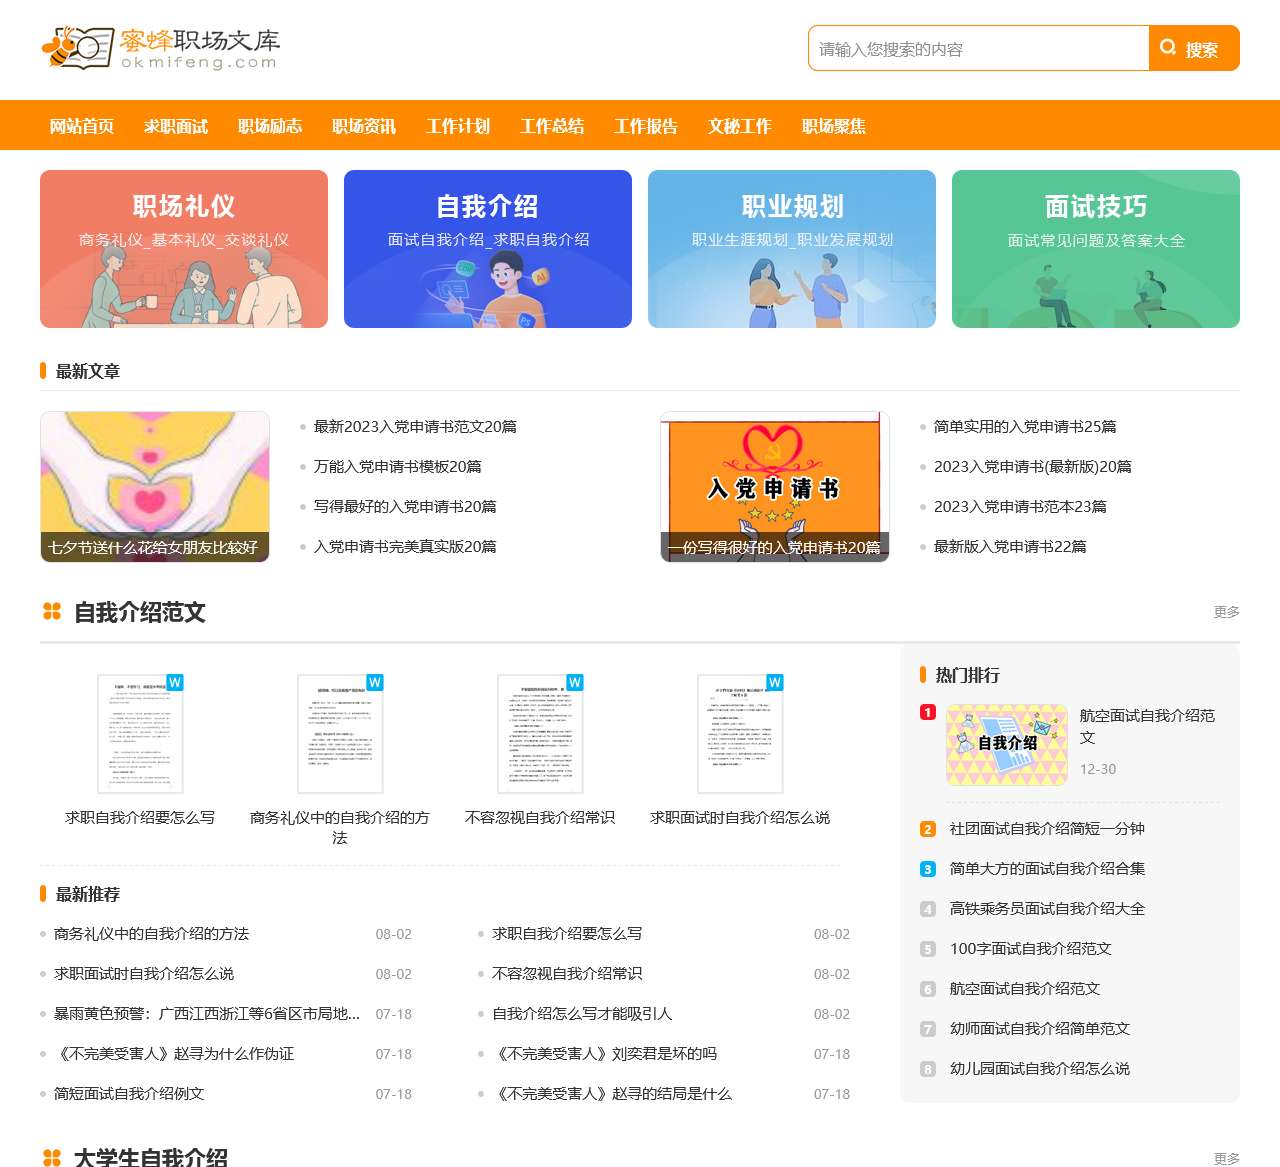The width and height of the screenshot is (1280, 1167).
Task: Open the document icon for 商务礼仪中的自我介绍的方法
Action: click(x=340, y=734)
